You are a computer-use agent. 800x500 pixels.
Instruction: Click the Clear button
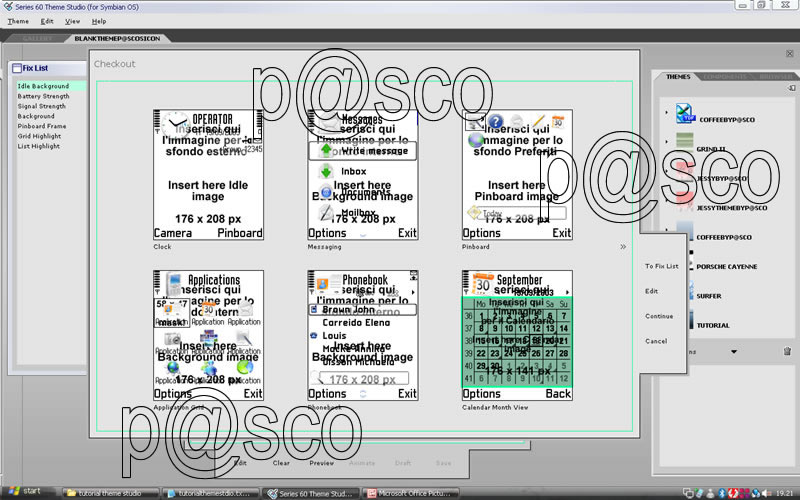tap(281, 463)
